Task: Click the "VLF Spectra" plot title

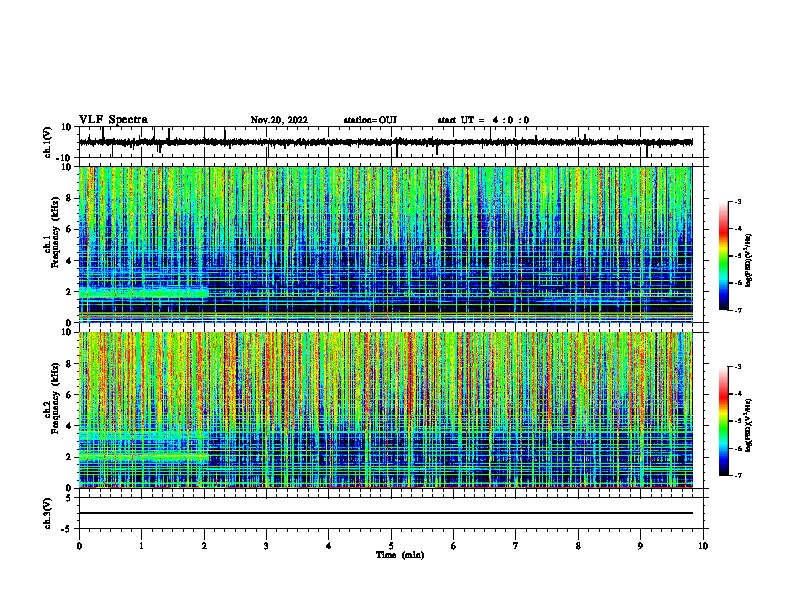Action: pos(113,120)
